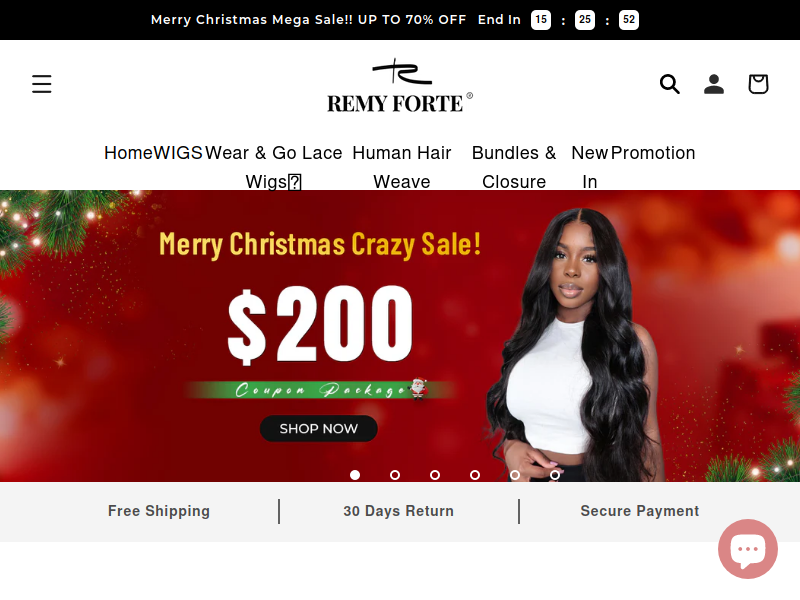
Task: Open the hamburger menu icon
Action: [41, 84]
